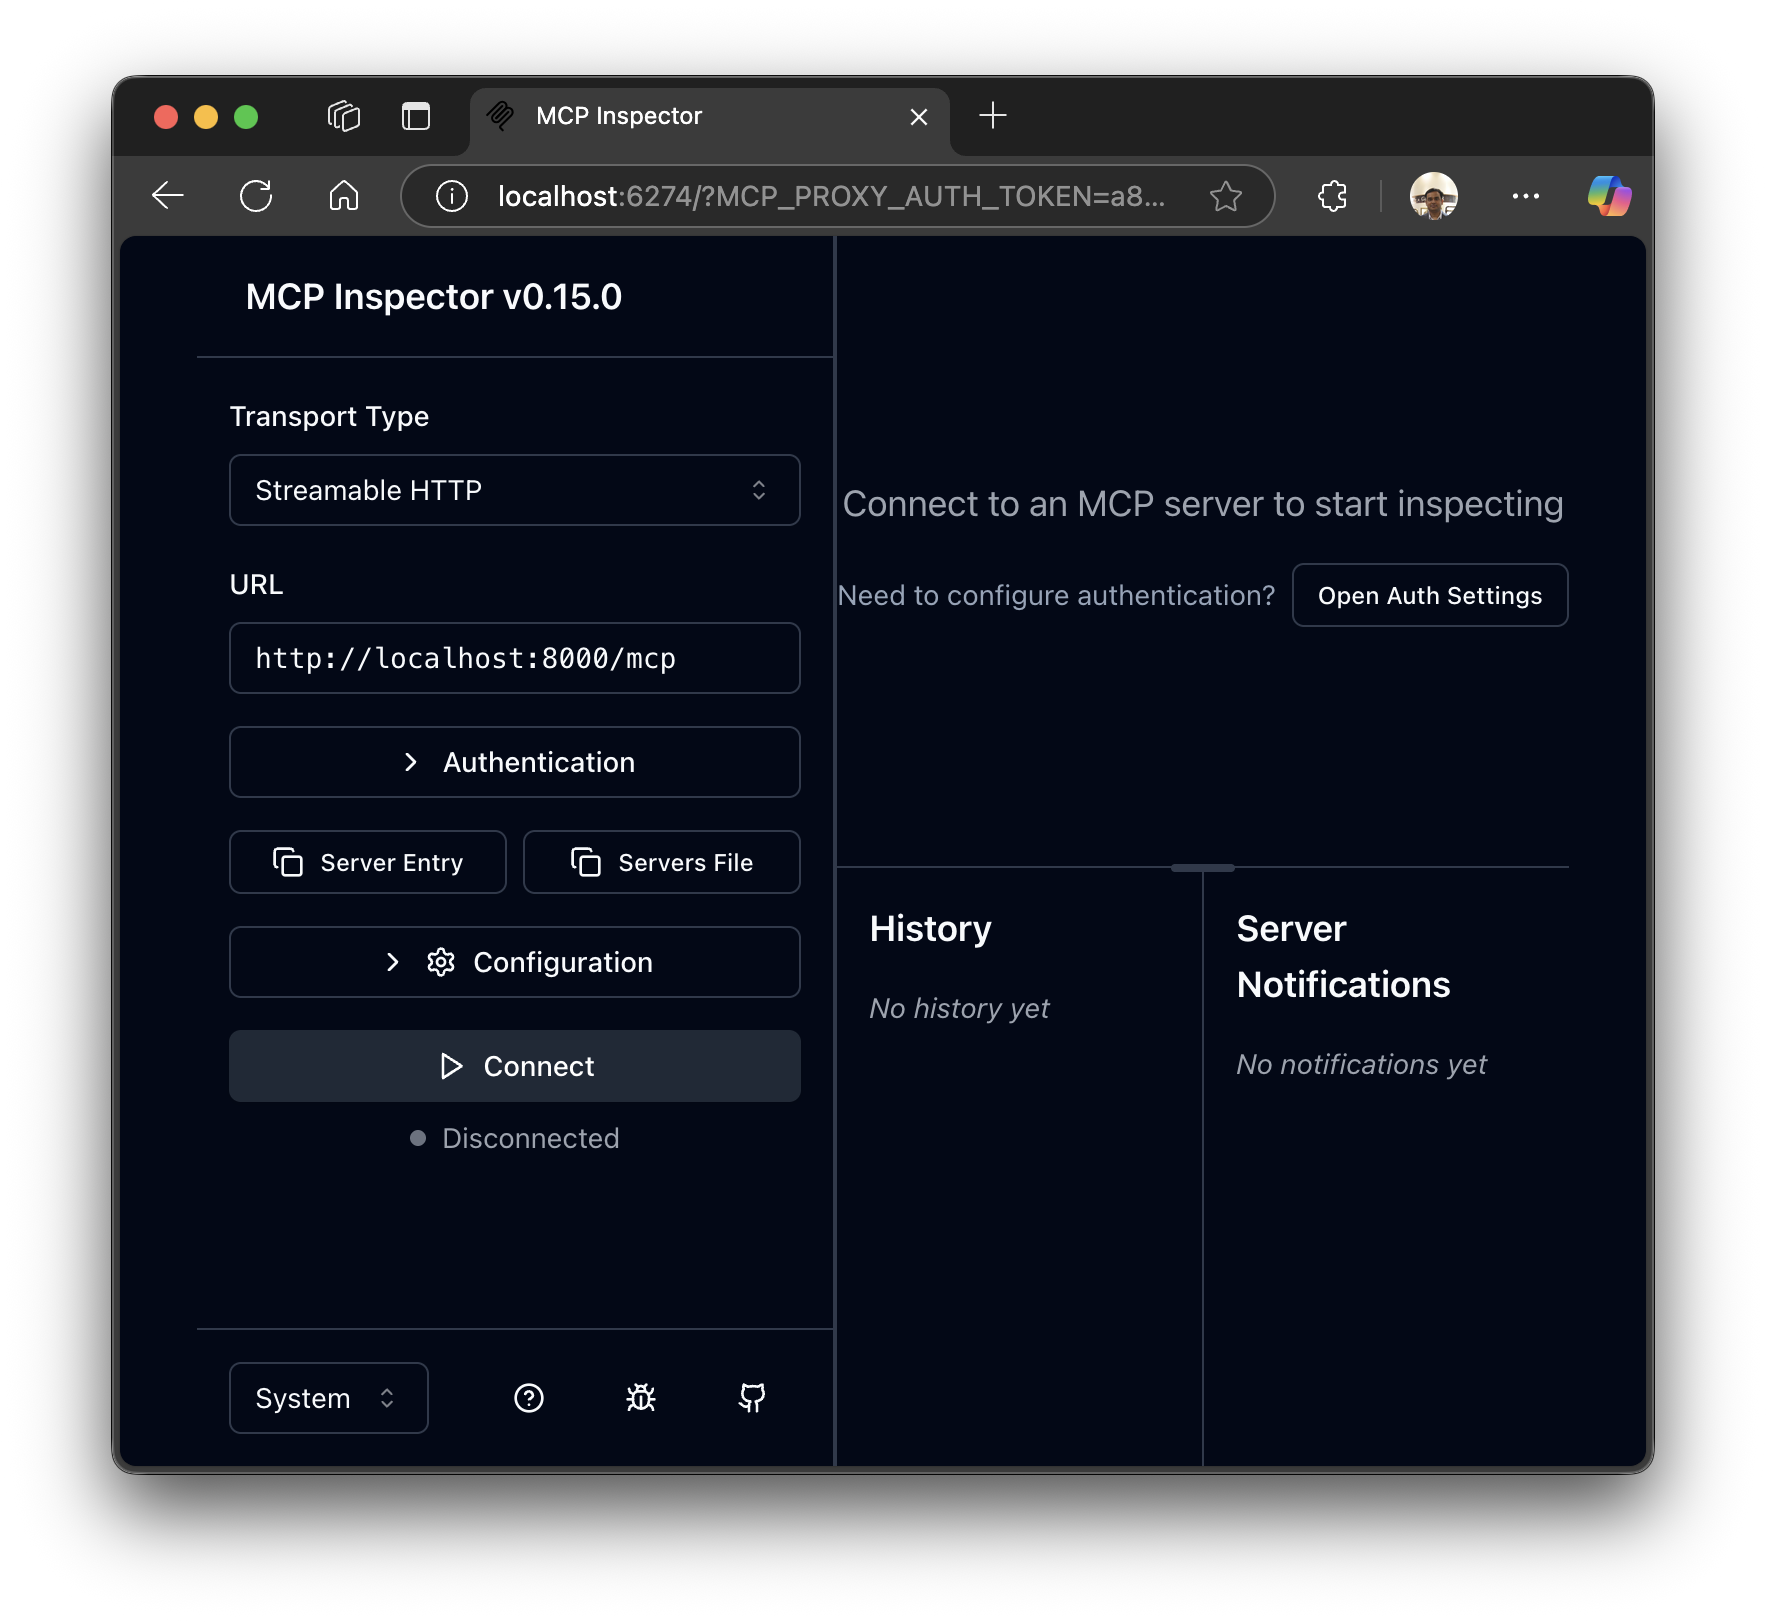
Task: Open the System theme dropdown
Action: coord(328,1398)
